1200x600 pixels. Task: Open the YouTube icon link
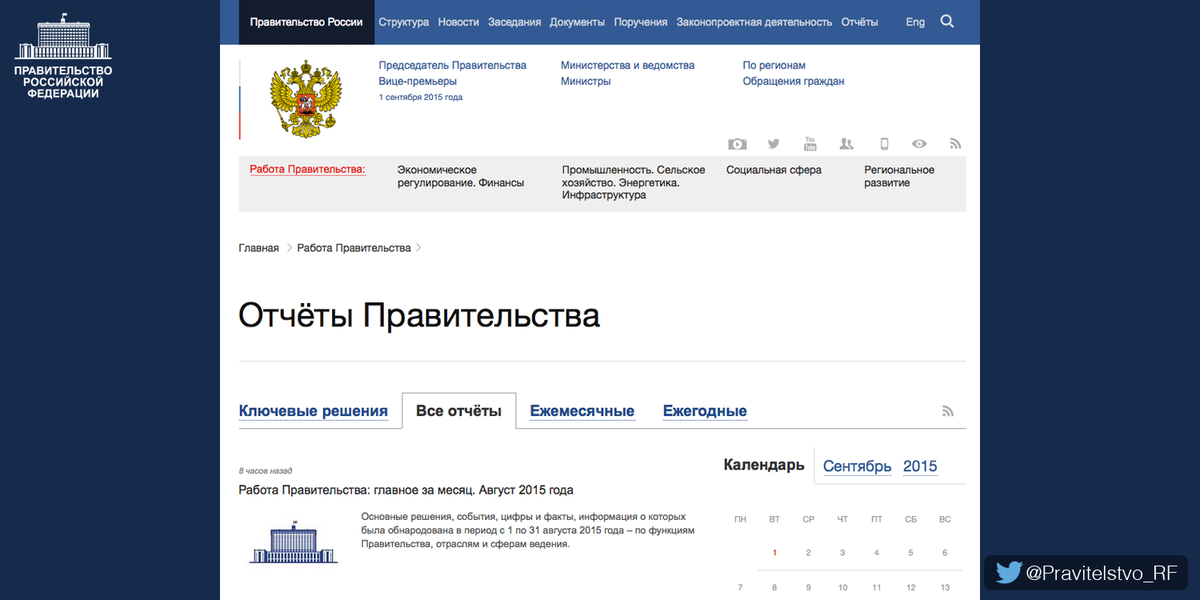click(810, 144)
